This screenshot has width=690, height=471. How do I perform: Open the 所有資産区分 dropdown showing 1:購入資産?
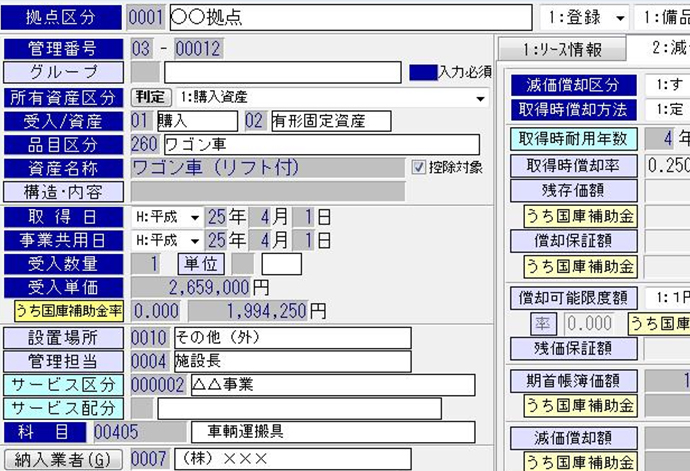(x=480, y=98)
